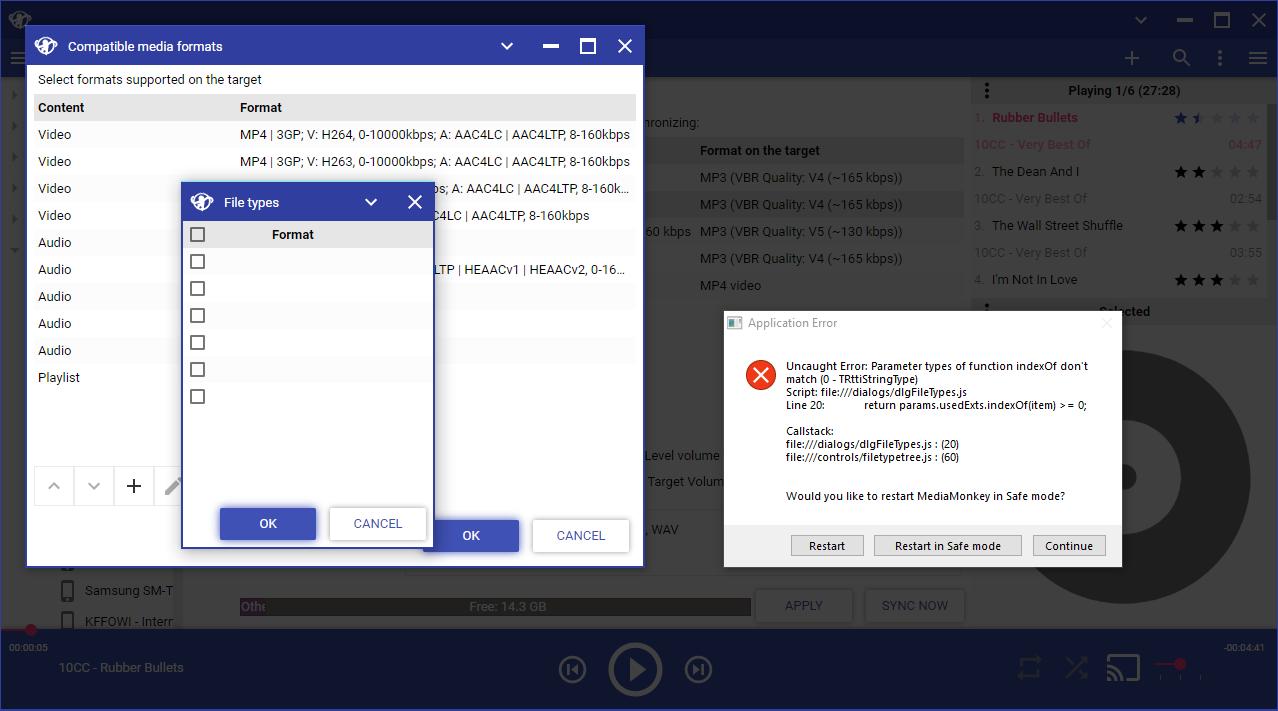Screen dimensions: 1278x711
Task: Toggle shuffle playback icon
Action: (1076, 667)
